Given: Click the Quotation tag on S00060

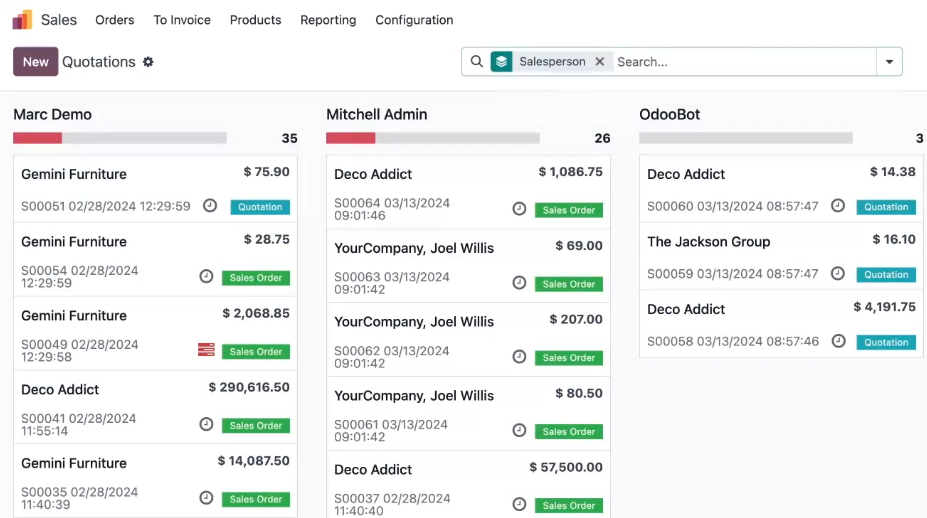Looking at the screenshot, I should coord(886,207).
